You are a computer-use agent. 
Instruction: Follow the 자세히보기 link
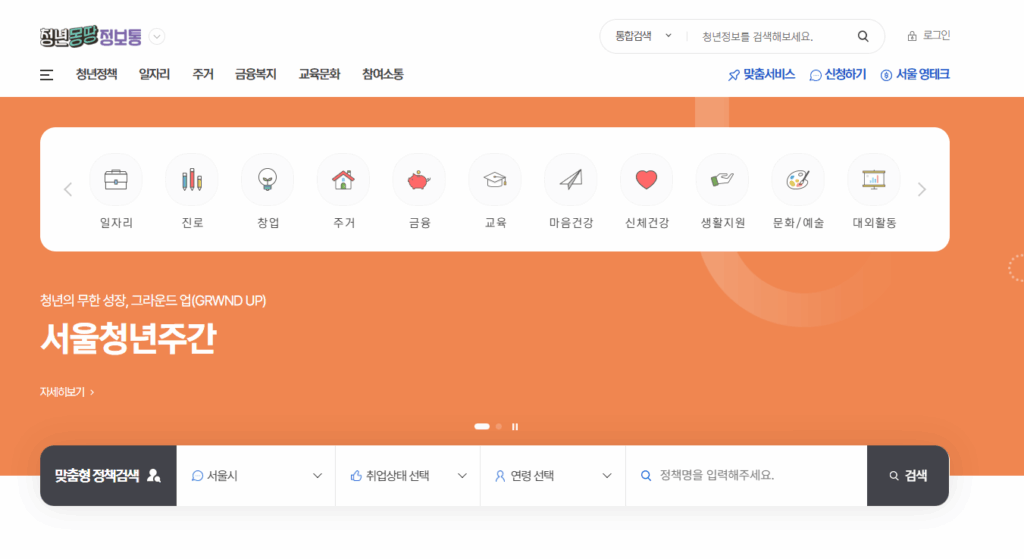coord(67,392)
